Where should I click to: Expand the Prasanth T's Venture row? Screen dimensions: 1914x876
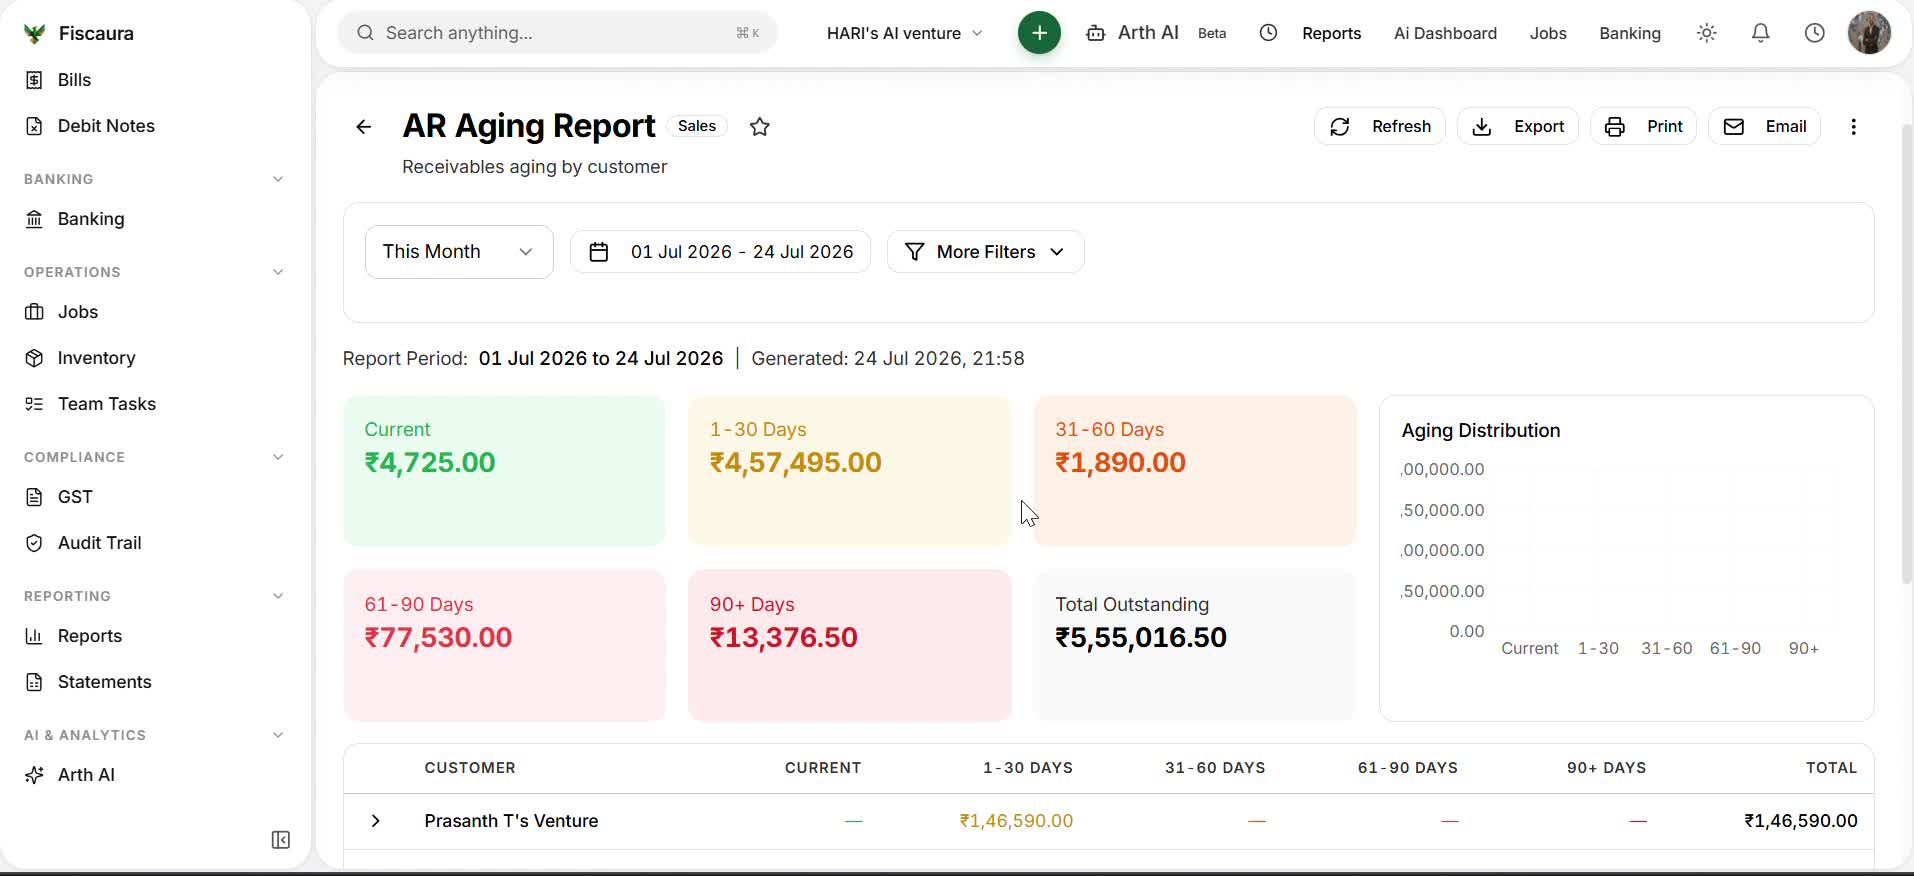pyautogui.click(x=376, y=821)
